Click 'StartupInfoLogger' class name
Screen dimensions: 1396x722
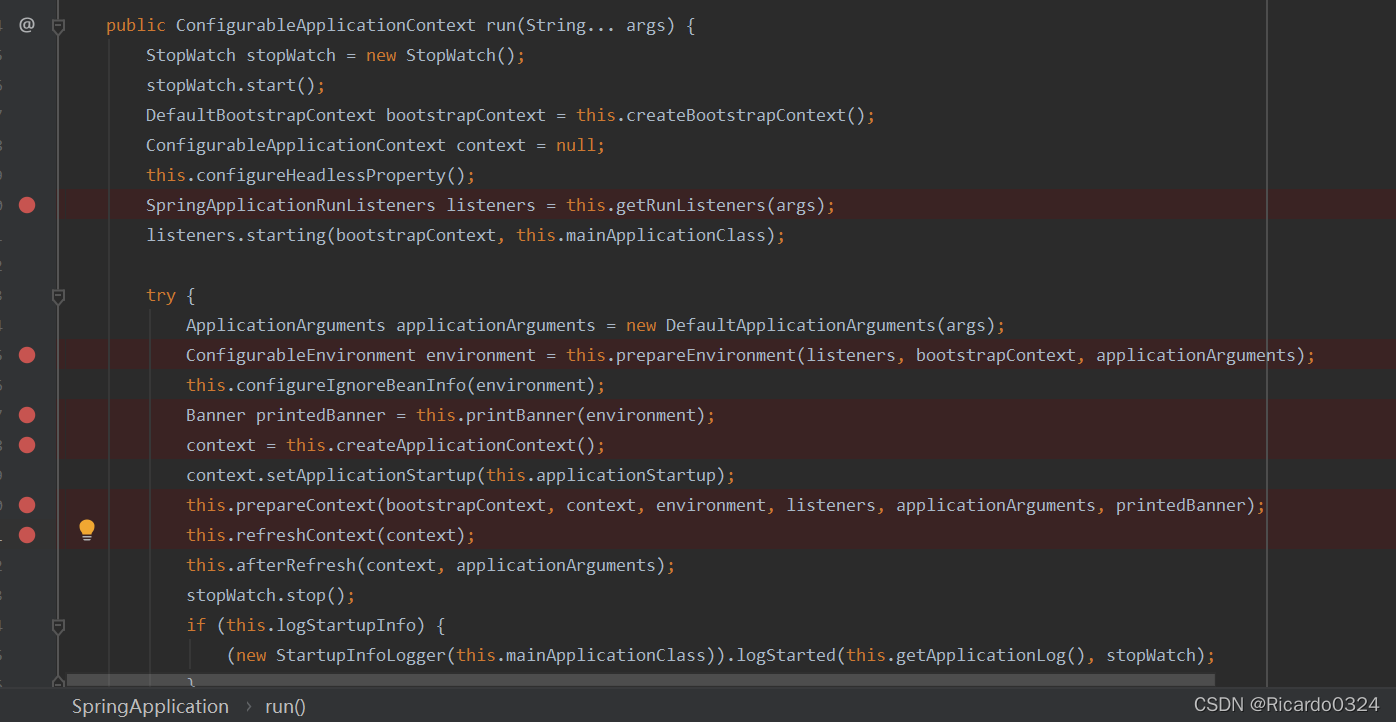point(361,655)
